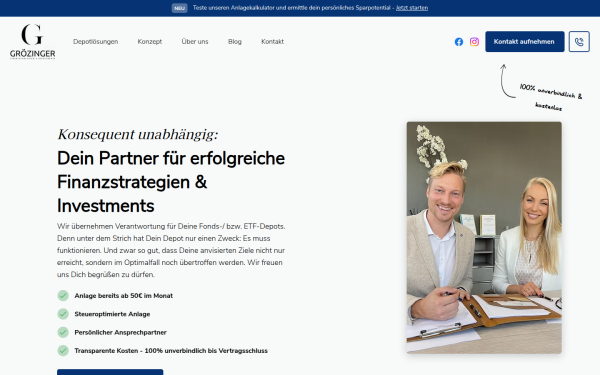Click the Grözinger logo
This screenshot has width=600, height=375.
click(x=33, y=41)
